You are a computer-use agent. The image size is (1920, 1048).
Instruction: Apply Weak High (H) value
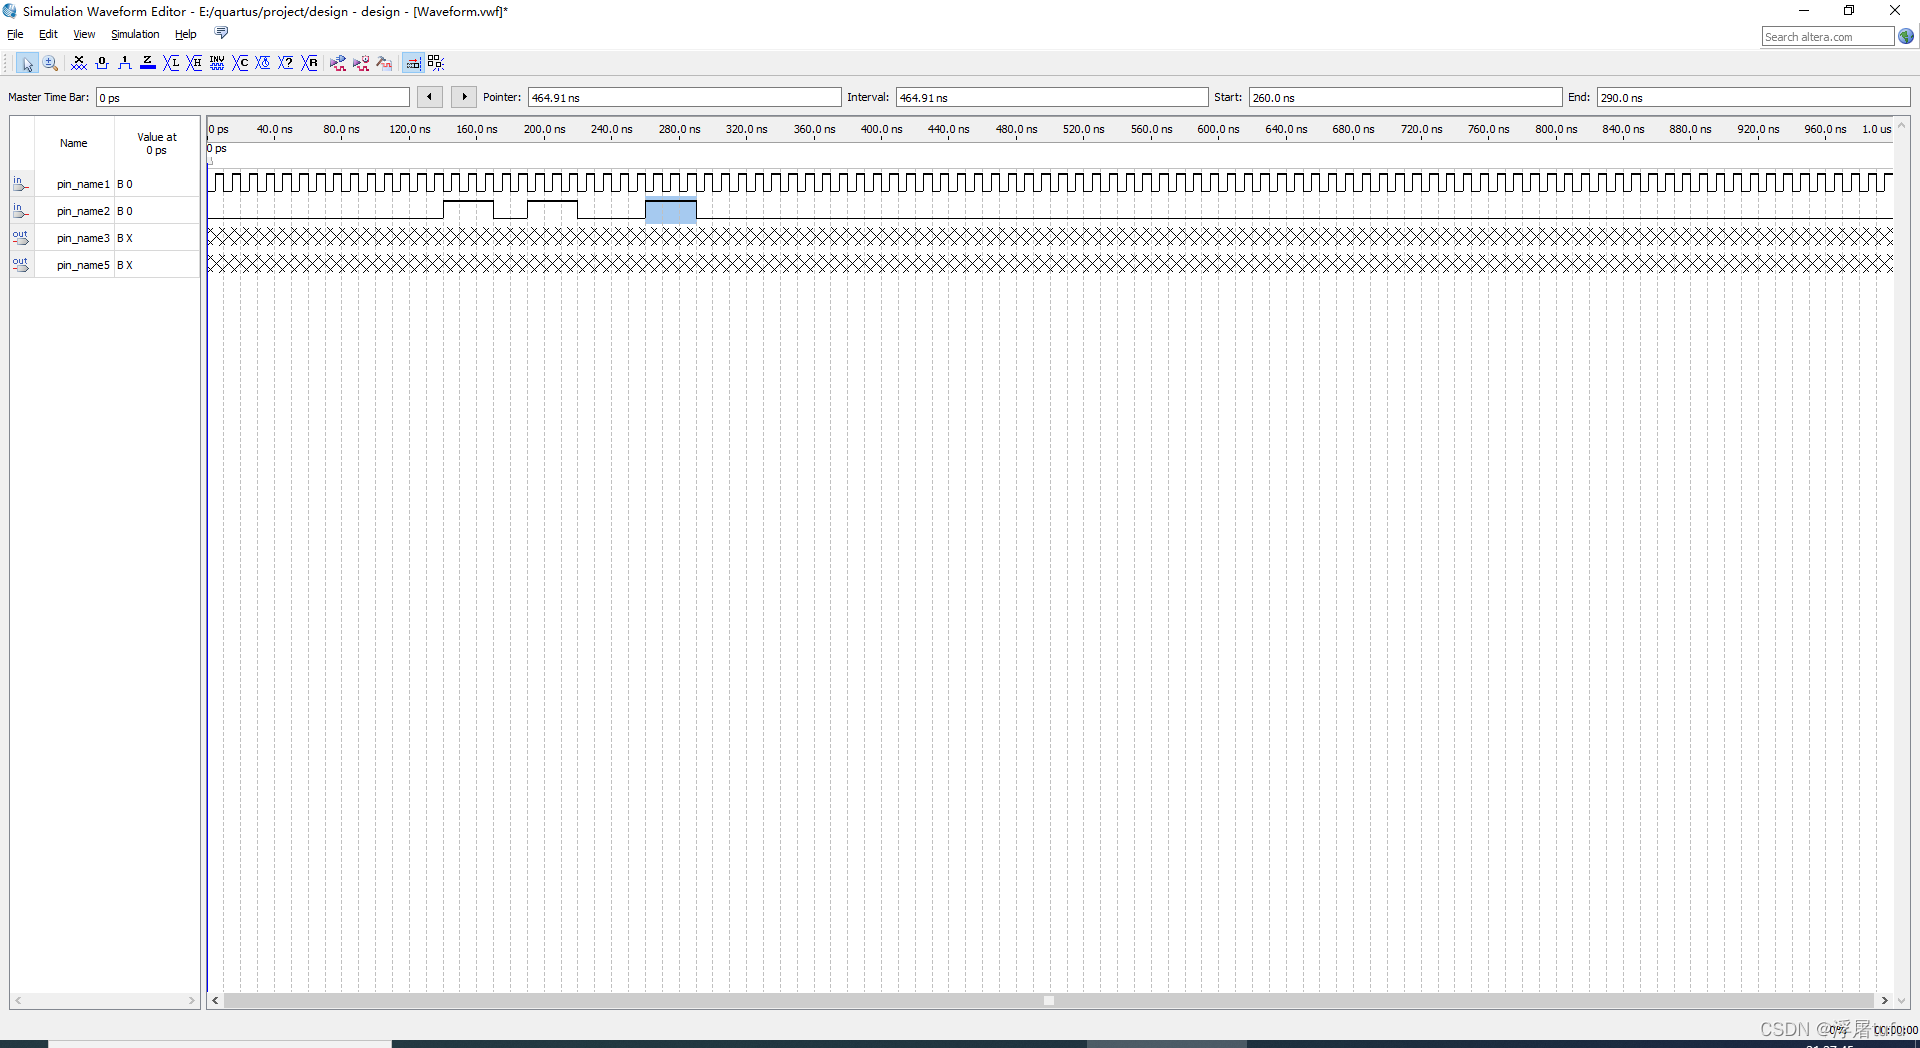[194, 63]
